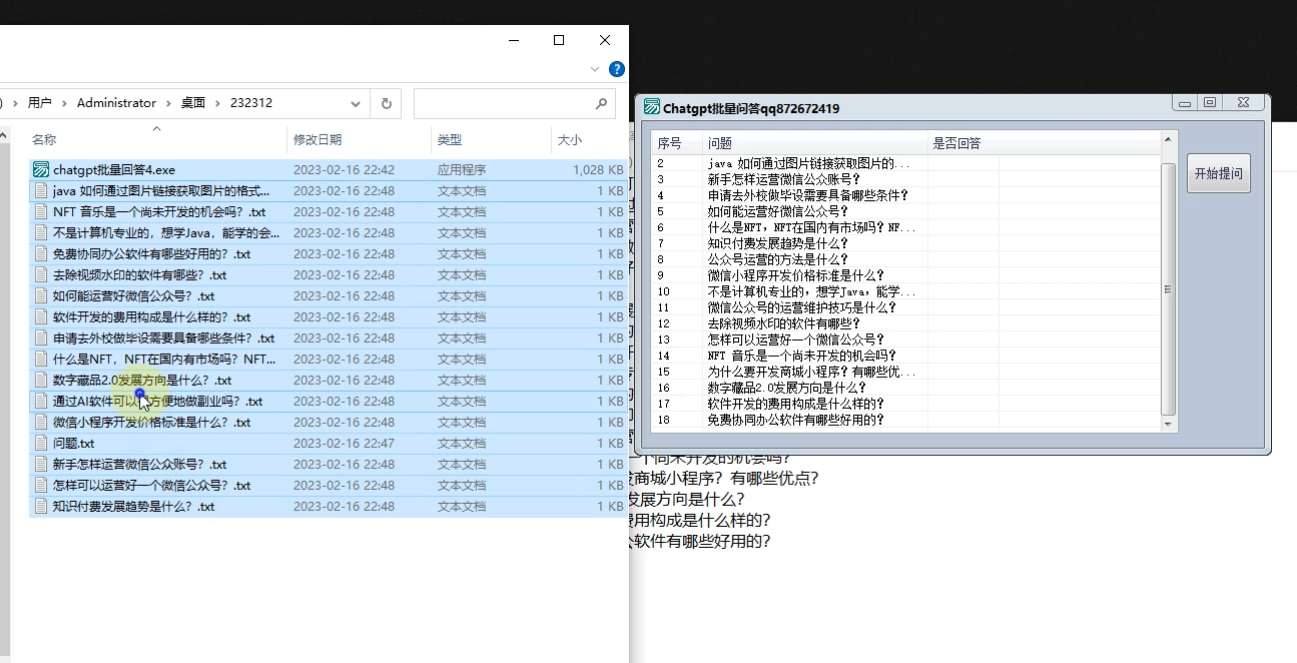Screen dimensions: 1297x663
Task: Click the icon of 知识付费发展趋势是什么？.txt
Action: (41, 506)
